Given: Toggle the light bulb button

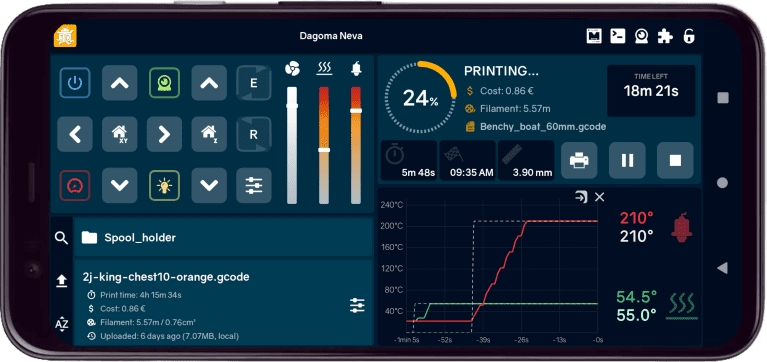Looking at the screenshot, I should pyautogui.click(x=164, y=185).
